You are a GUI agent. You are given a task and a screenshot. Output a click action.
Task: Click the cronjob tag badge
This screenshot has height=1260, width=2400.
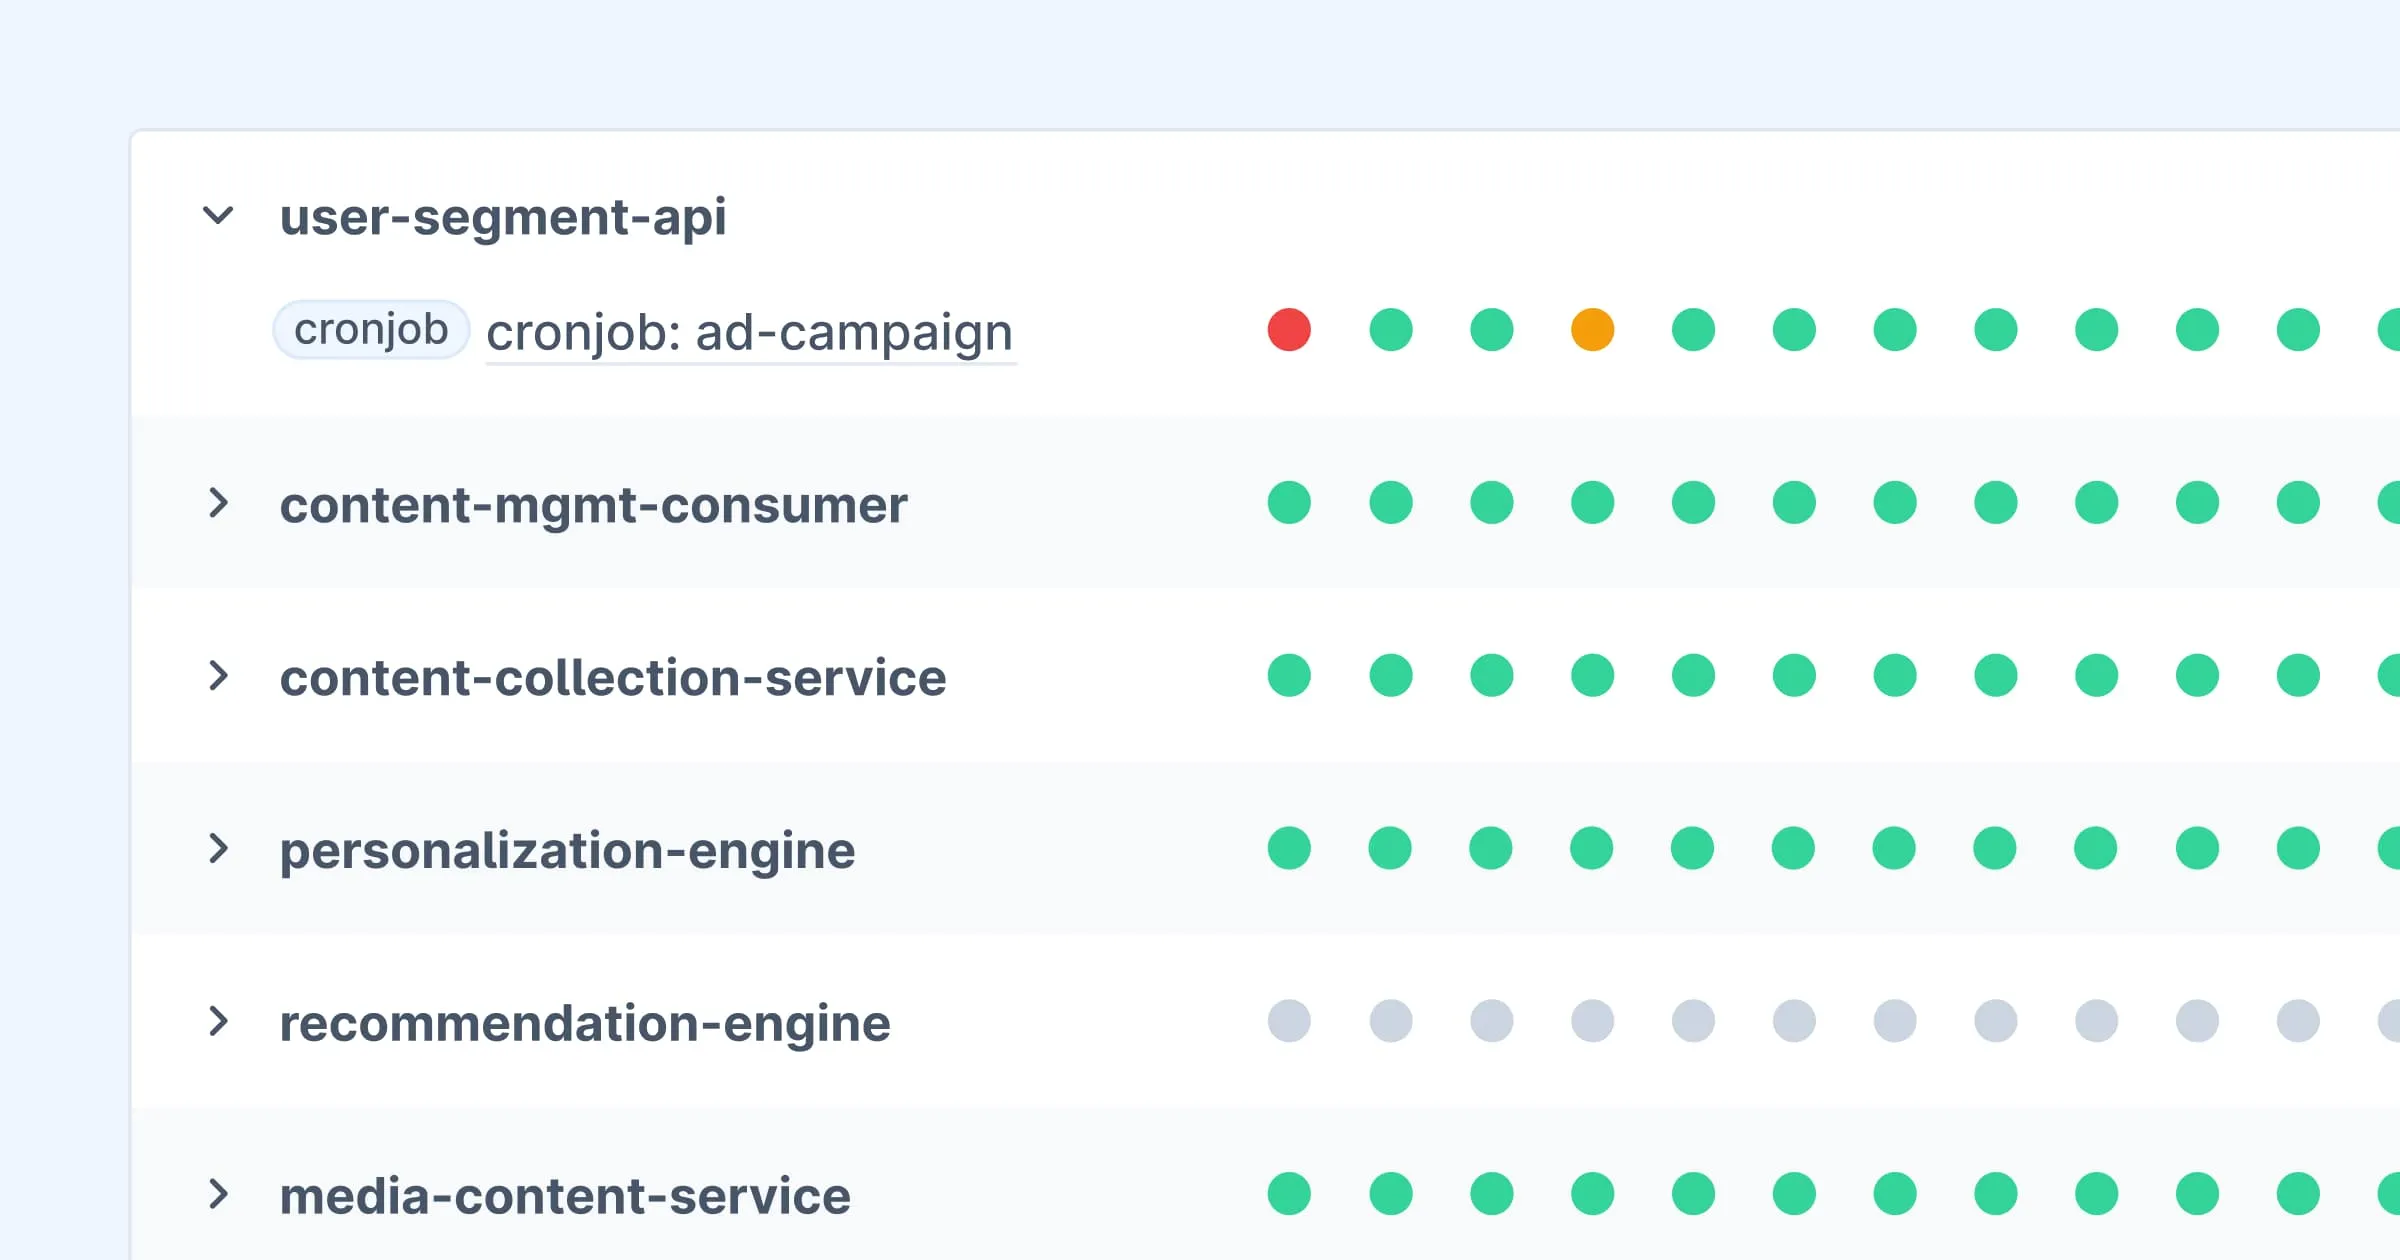(371, 330)
